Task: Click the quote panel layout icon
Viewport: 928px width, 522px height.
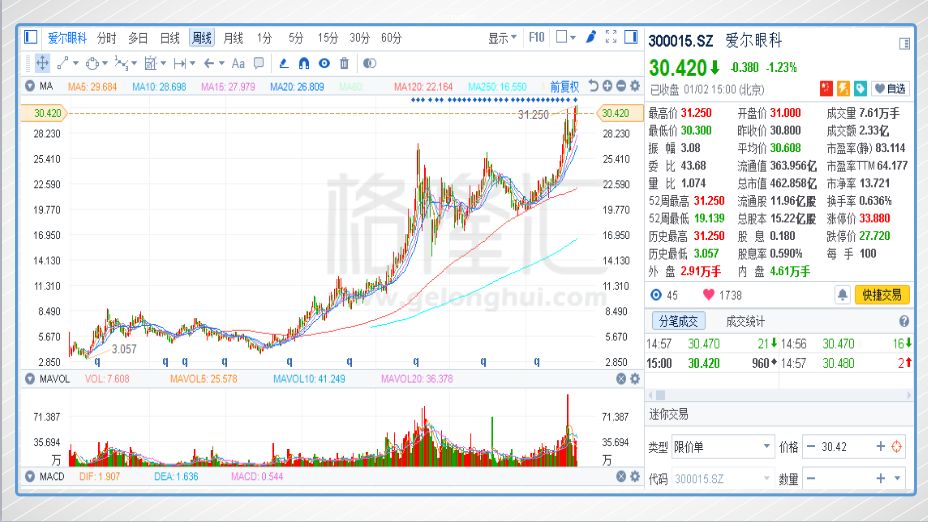Action: [x=904, y=43]
